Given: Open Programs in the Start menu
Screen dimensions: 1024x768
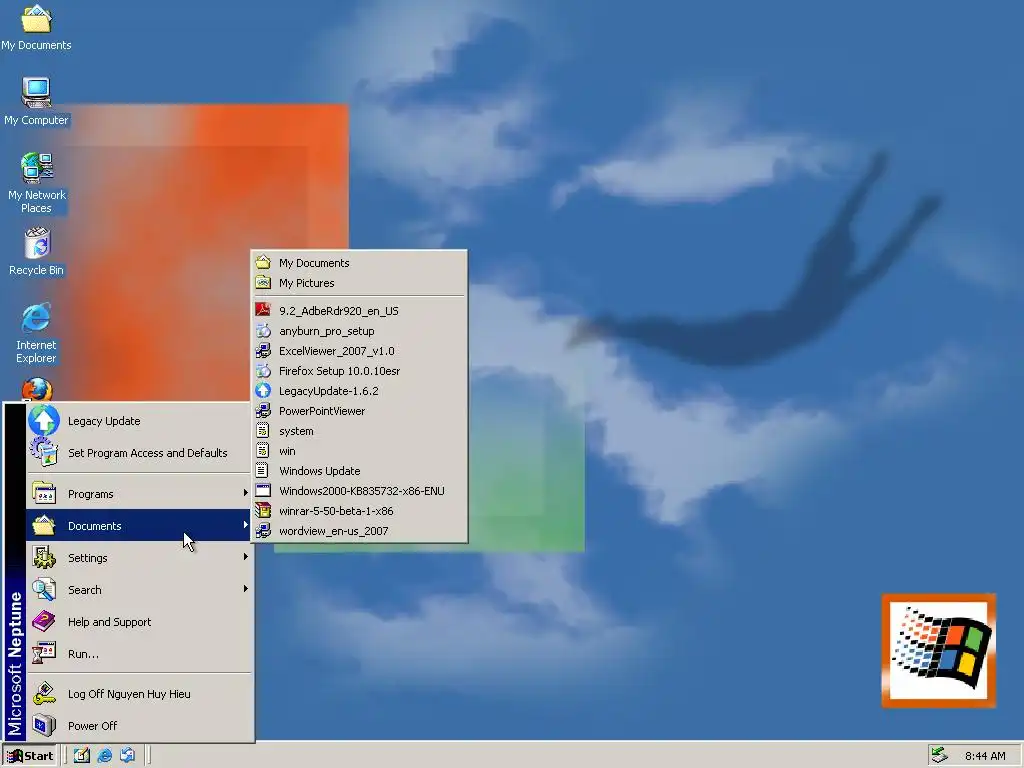Looking at the screenshot, I should click(138, 494).
